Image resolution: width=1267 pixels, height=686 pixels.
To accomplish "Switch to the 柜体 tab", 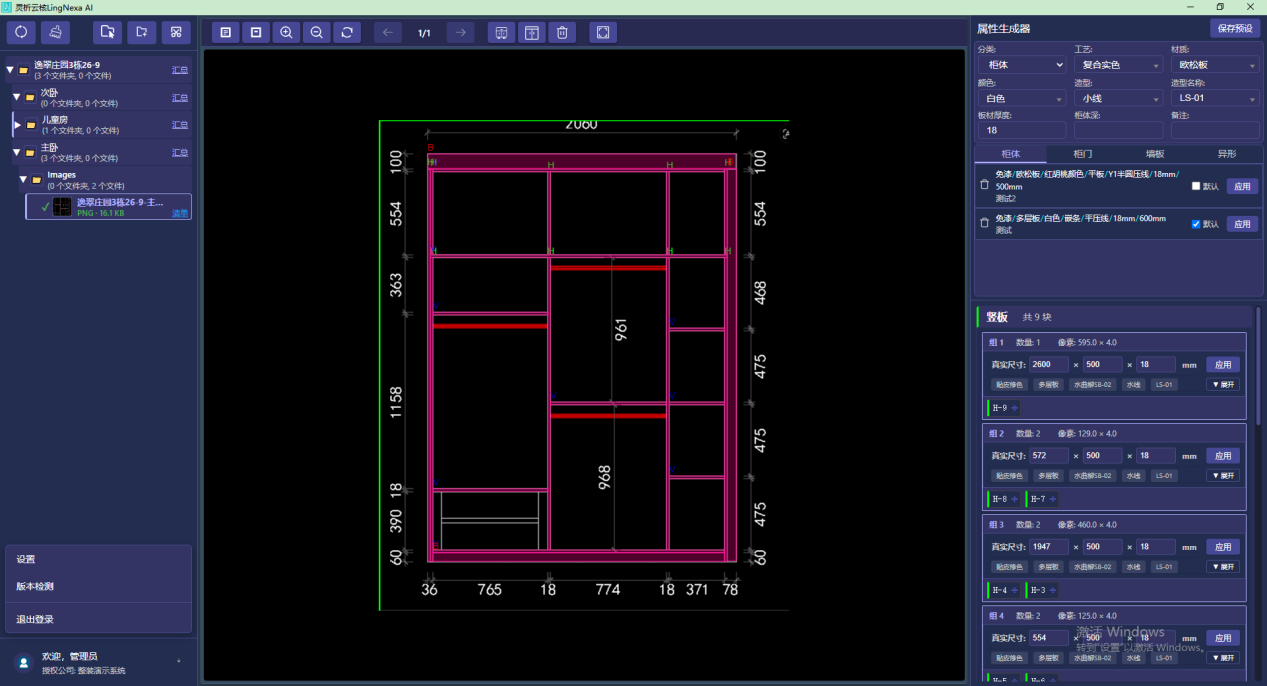I will click(1010, 154).
